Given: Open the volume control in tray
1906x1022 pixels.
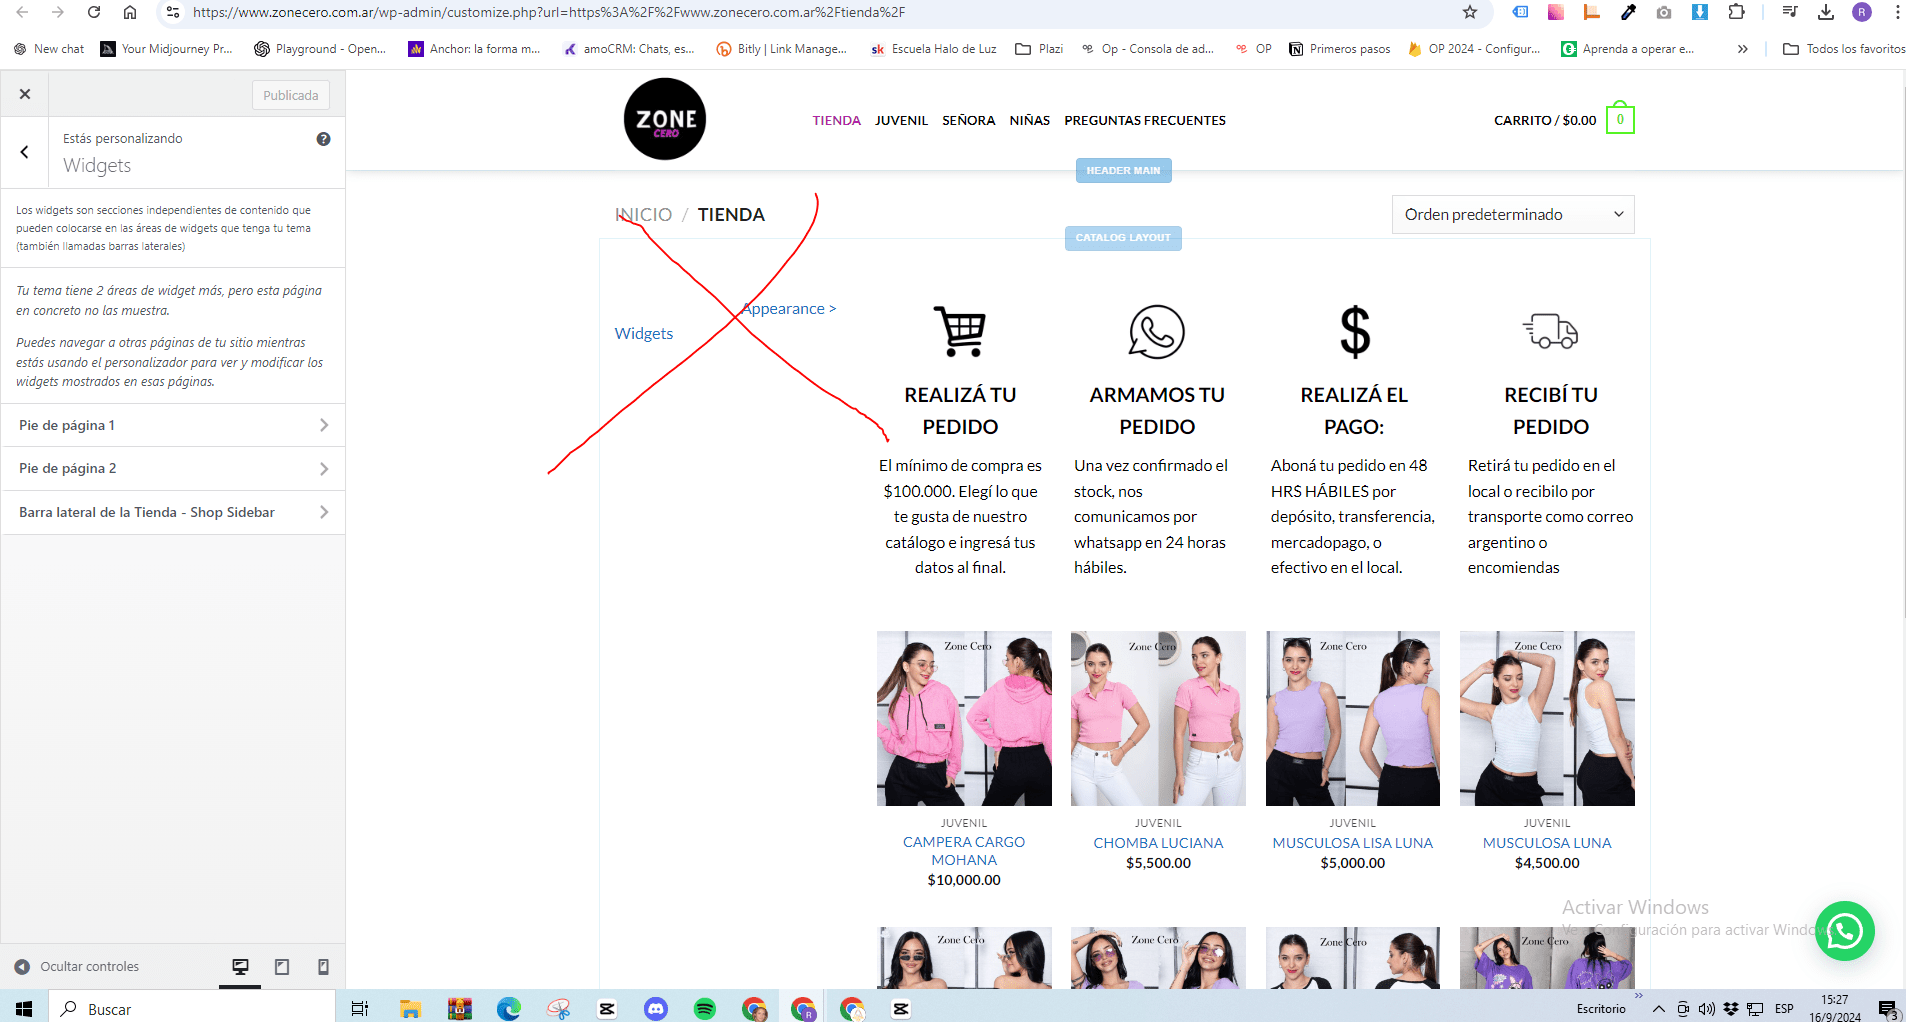Looking at the screenshot, I should pos(1706,1008).
